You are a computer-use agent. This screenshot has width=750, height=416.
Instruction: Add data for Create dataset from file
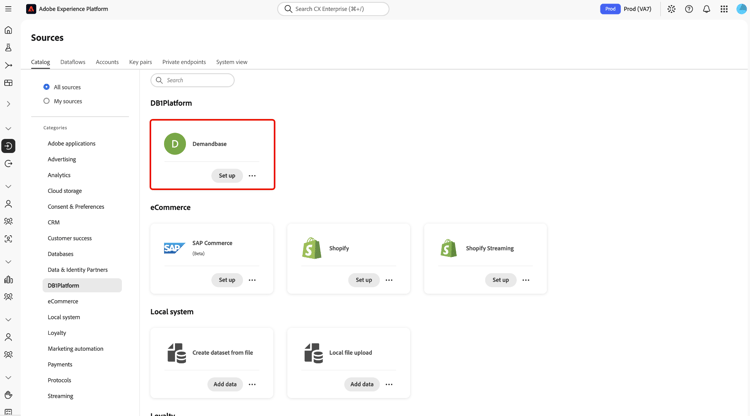coord(225,384)
